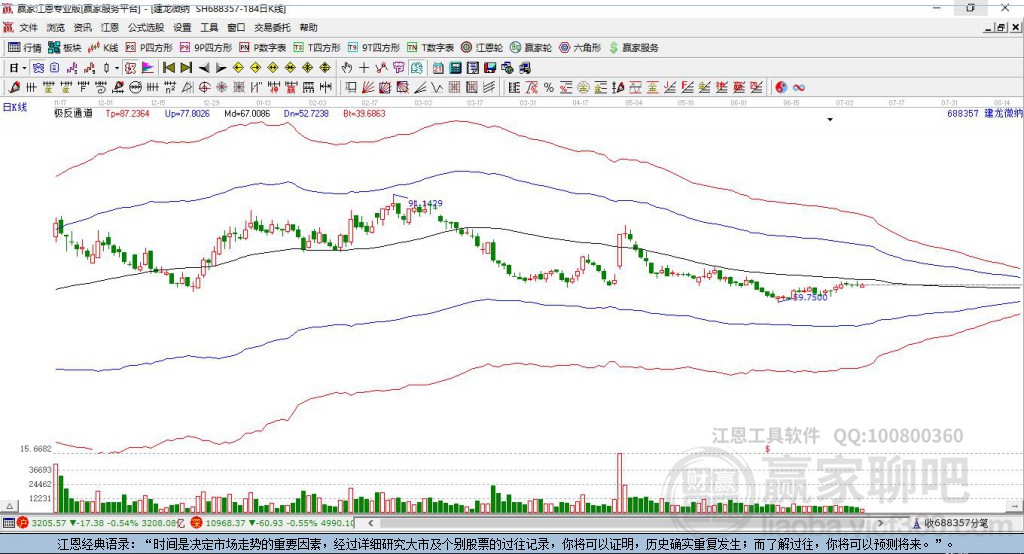This screenshot has width=1024, height=554.
Task: Click the 98.1429 high price label
Action: (425, 203)
